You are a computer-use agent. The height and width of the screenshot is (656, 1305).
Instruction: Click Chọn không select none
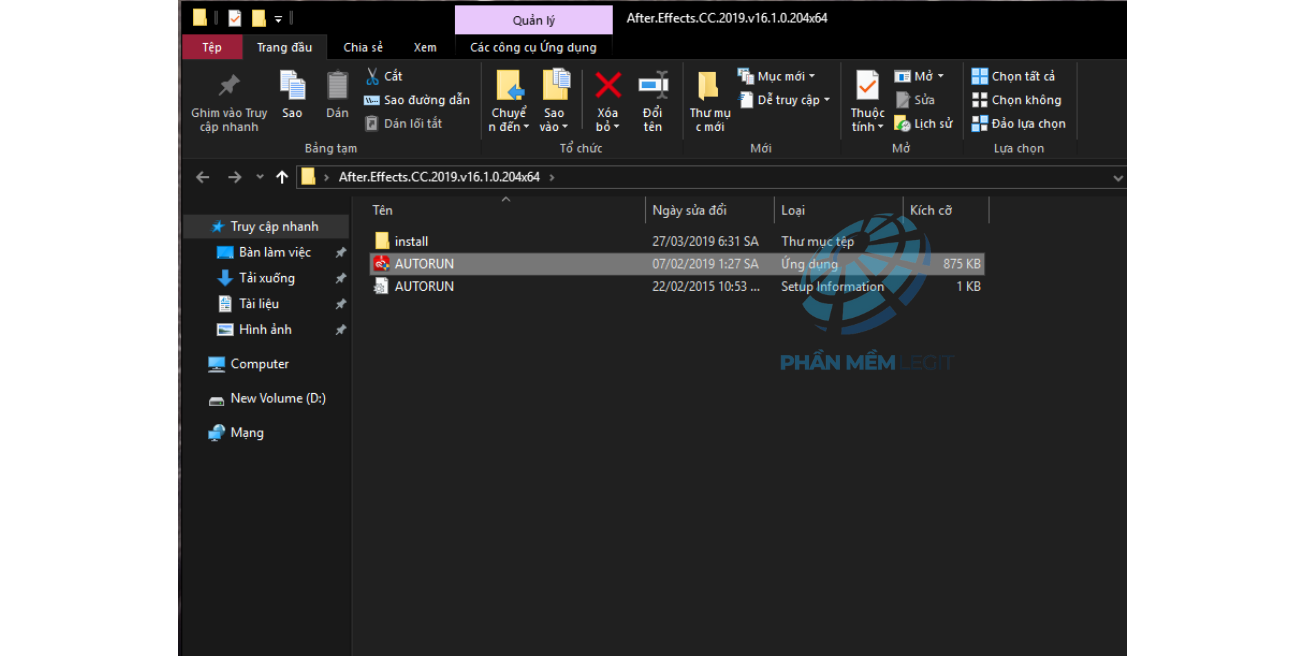click(1016, 100)
